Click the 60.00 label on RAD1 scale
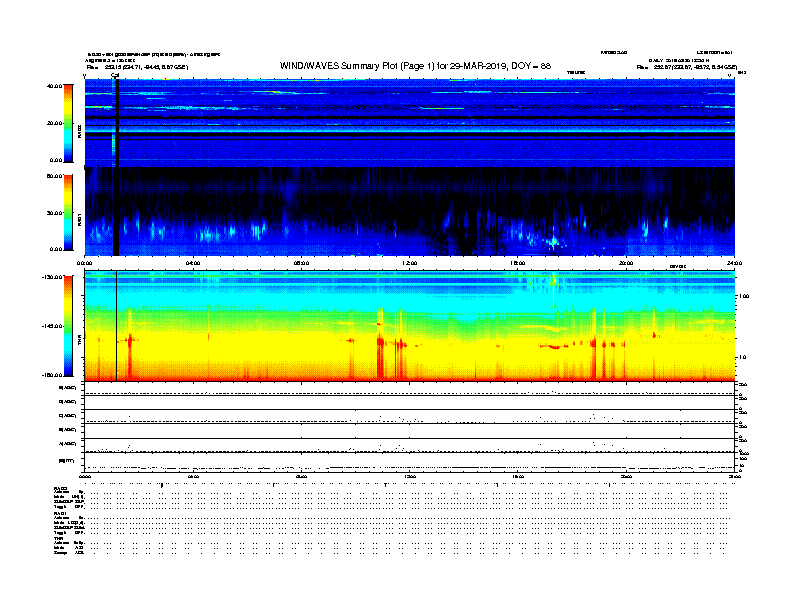The height and width of the screenshot is (612, 792). pyautogui.click(x=54, y=176)
